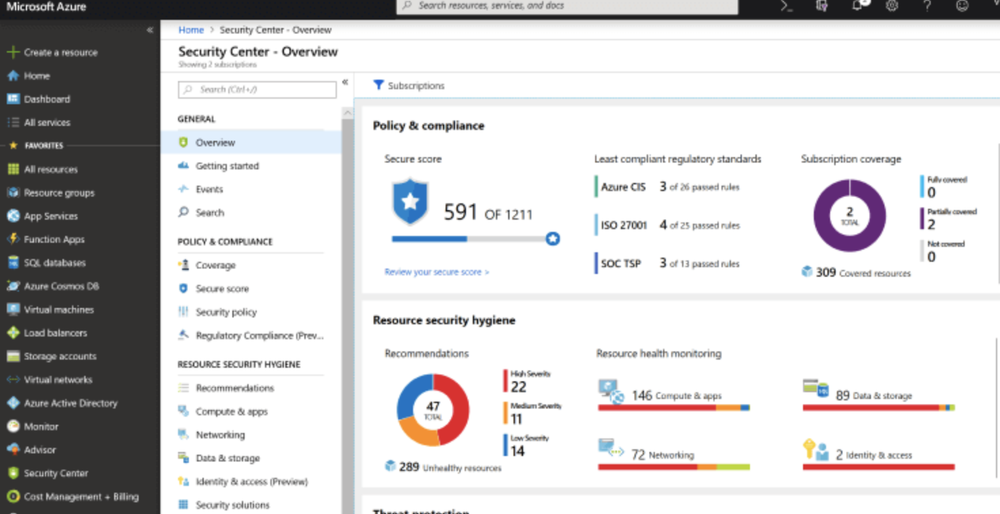Viewport: 1000px width, 514px height.
Task: Click the Subscriptions filter funnel icon
Action: 379,85
